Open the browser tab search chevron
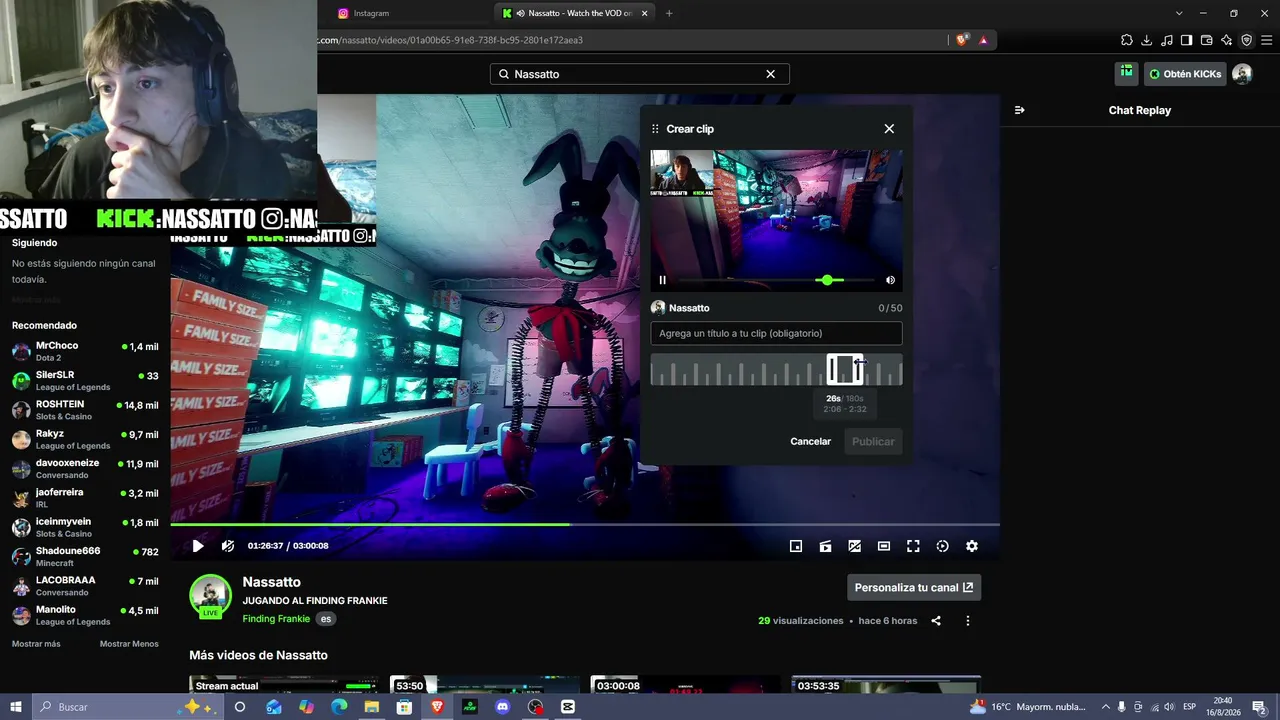1280x720 pixels. coord(1179,13)
